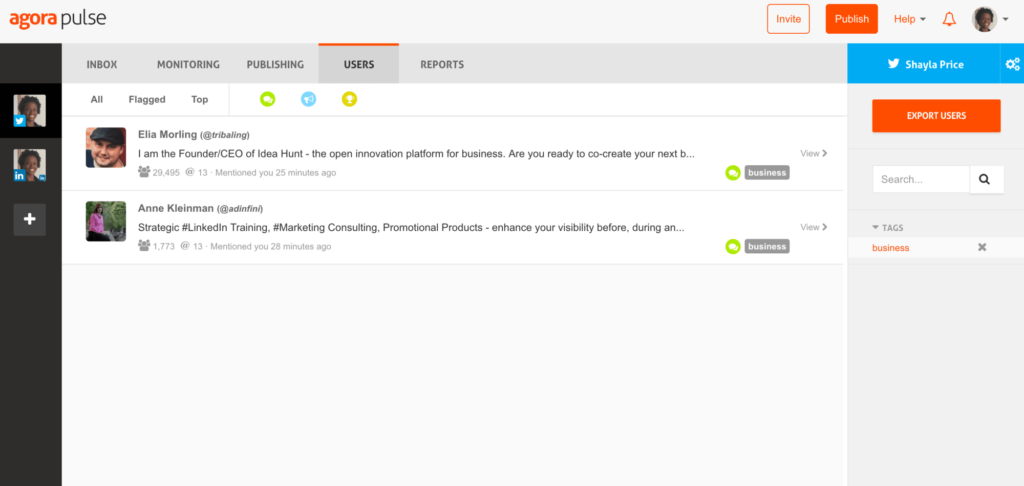Click the followers icon for Anne Kleinman
1024x486 pixels.
tap(144, 246)
